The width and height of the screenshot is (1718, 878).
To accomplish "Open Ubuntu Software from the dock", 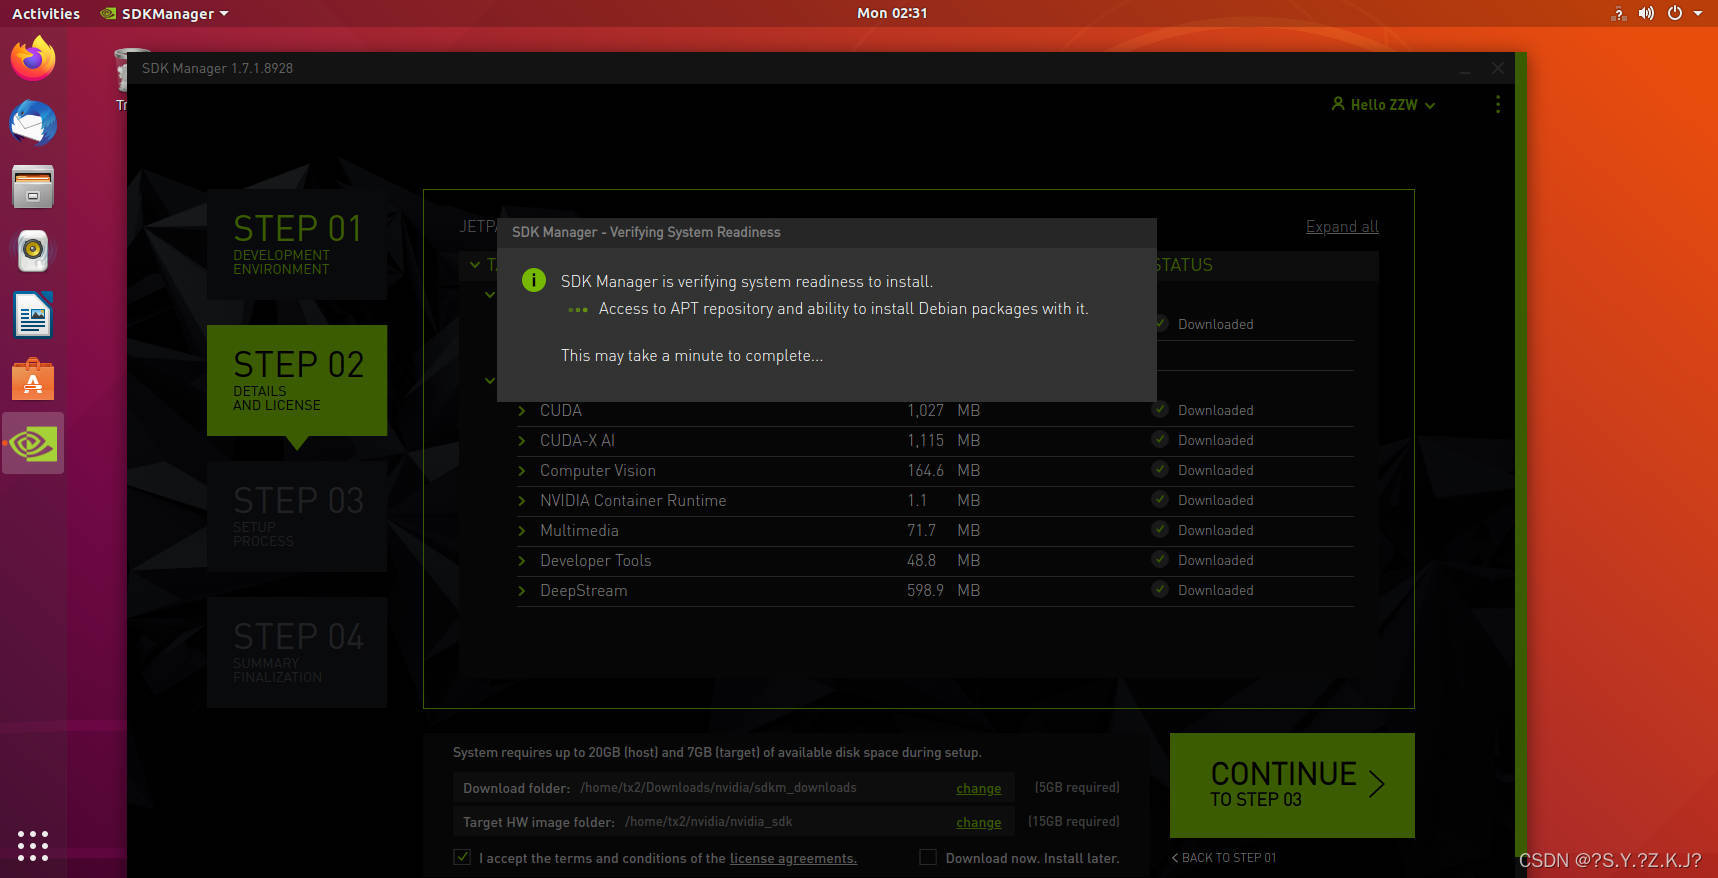I will [x=33, y=380].
